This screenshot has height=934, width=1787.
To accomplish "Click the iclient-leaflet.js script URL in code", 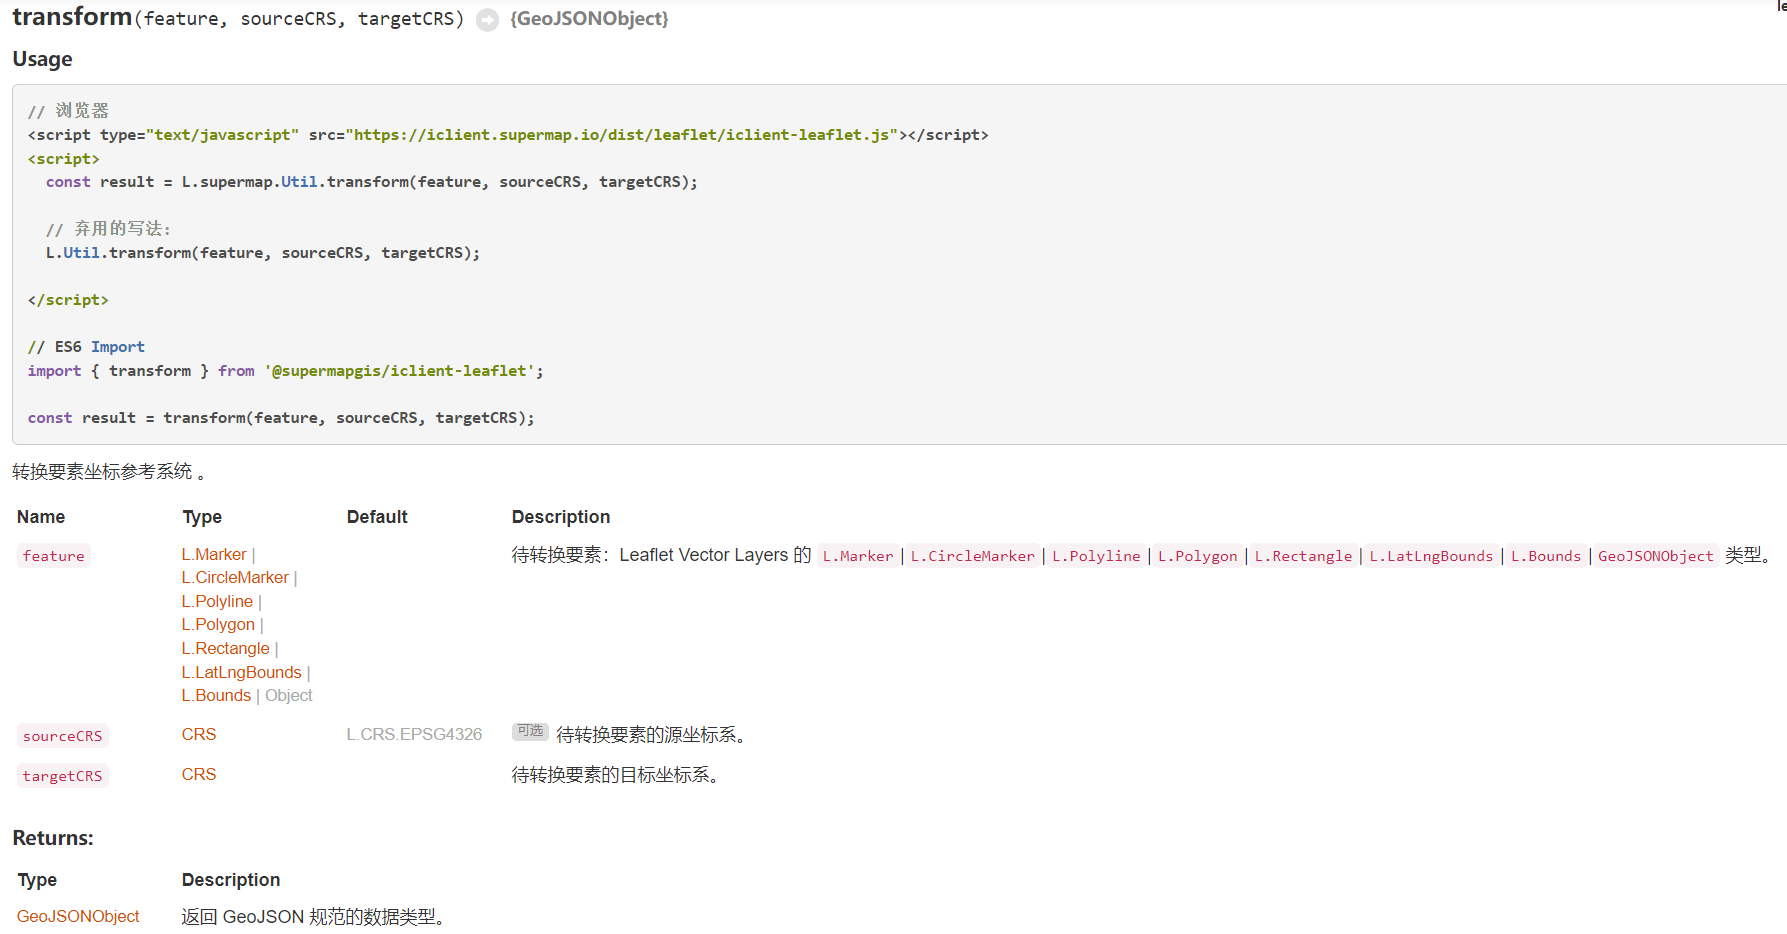I will (621, 135).
